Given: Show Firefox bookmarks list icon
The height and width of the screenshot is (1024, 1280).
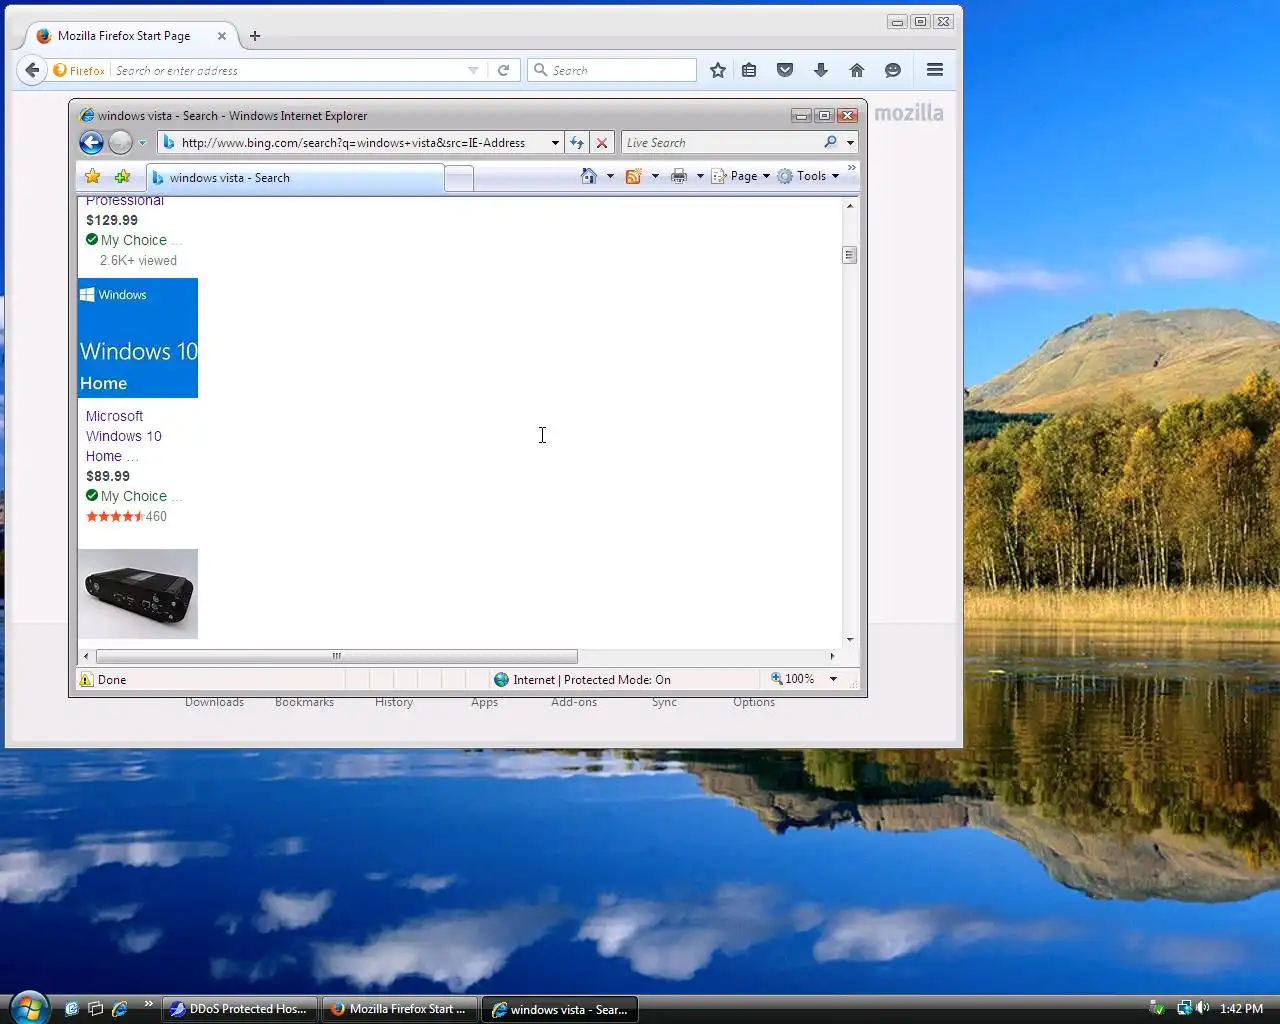Looking at the screenshot, I should pos(749,70).
